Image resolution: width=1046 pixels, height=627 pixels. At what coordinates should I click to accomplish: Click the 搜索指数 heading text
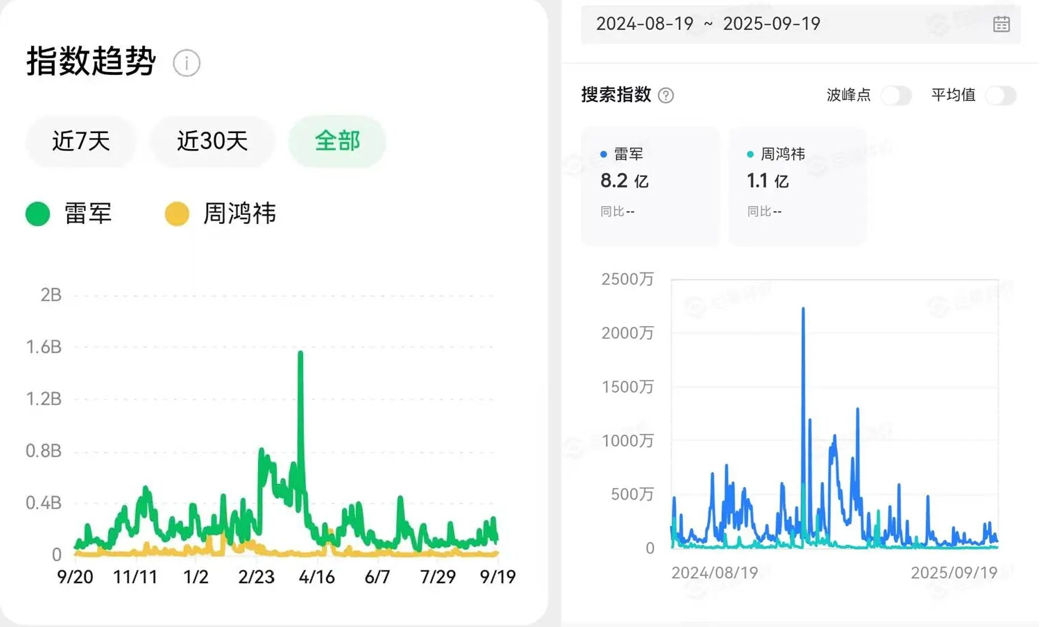point(616,95)
